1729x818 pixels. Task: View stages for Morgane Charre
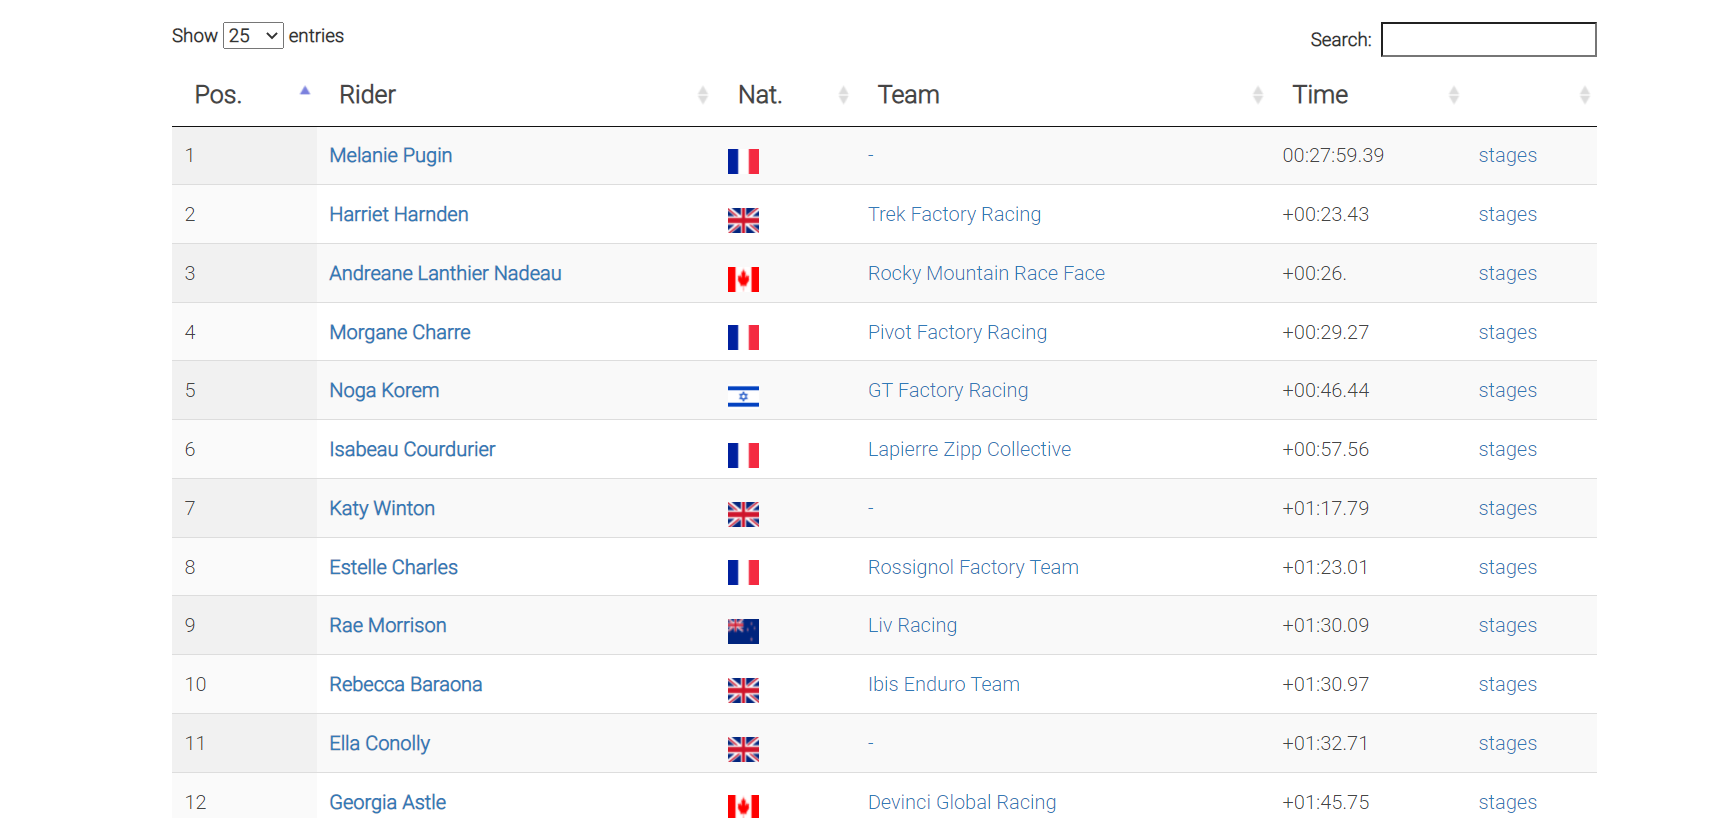click(1507, 332)
